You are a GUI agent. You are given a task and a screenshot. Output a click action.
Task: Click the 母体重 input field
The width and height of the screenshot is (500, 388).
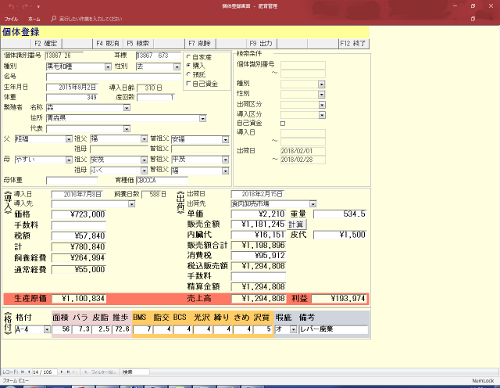72,181
